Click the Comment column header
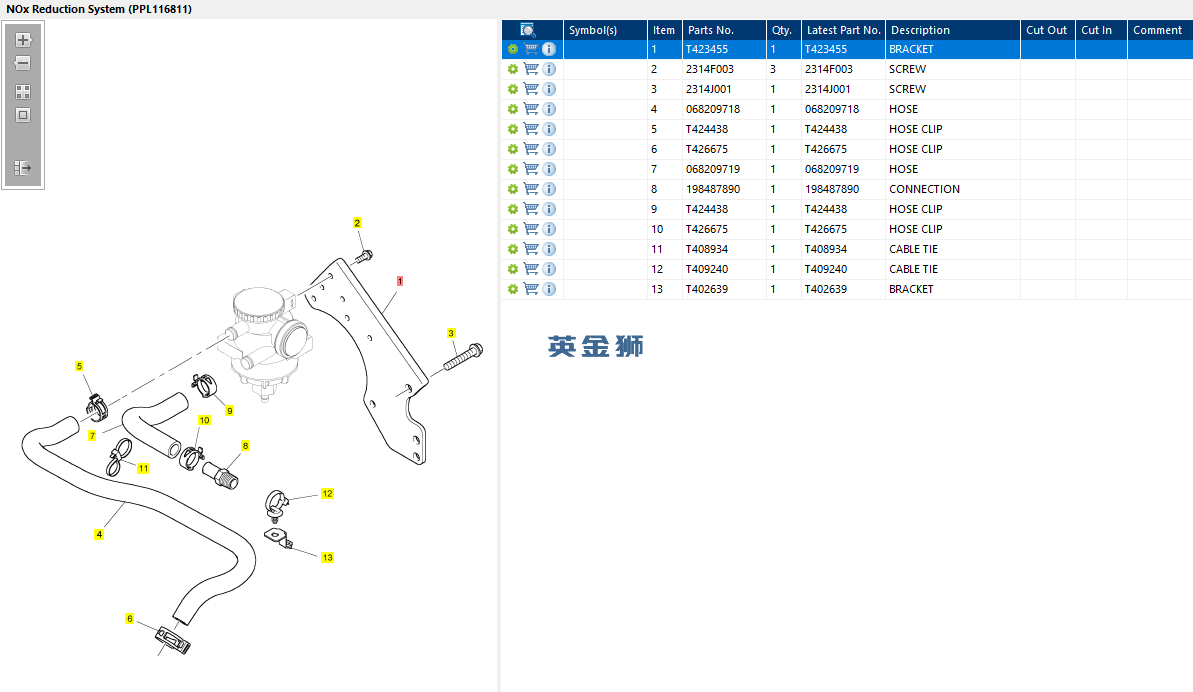The height and width of the screenshot is (692, 1193). pos(1160,30)
